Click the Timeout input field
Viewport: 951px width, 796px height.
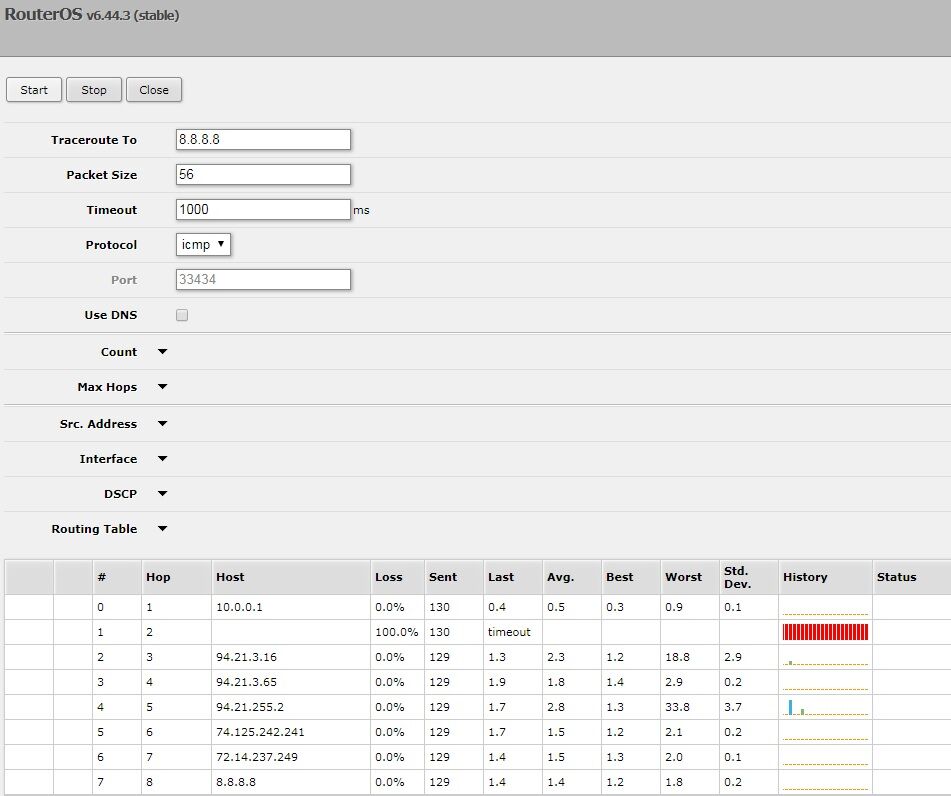click(263, 209)
